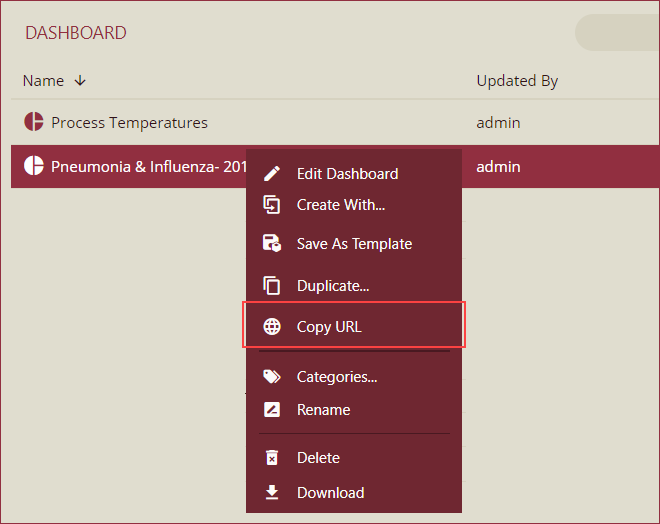Sort by the Name column header
660x524 pixels.
[x=43, y=80]
